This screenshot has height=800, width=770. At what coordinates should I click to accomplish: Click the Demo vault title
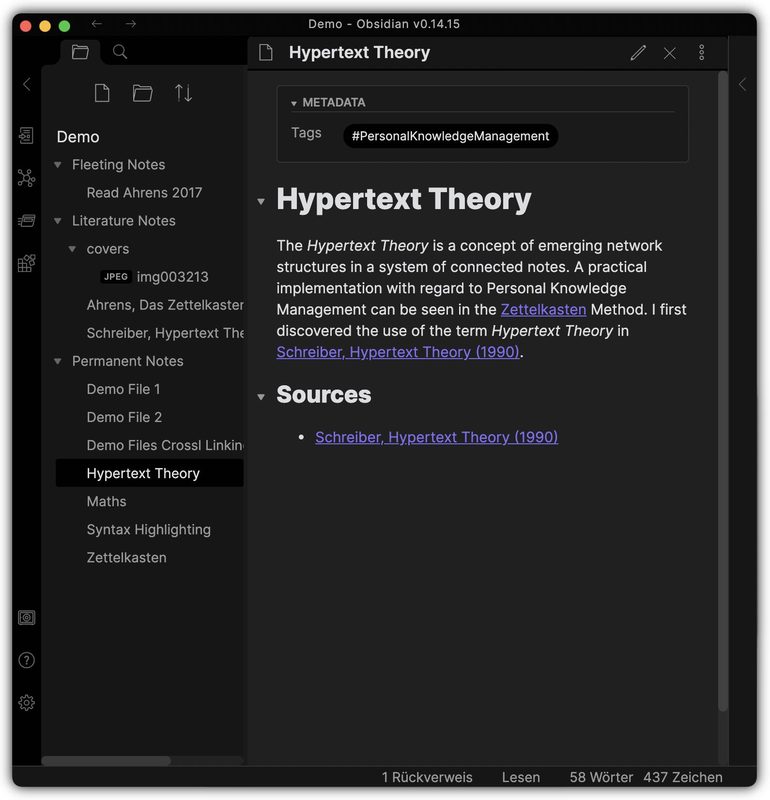coord(78,137)
